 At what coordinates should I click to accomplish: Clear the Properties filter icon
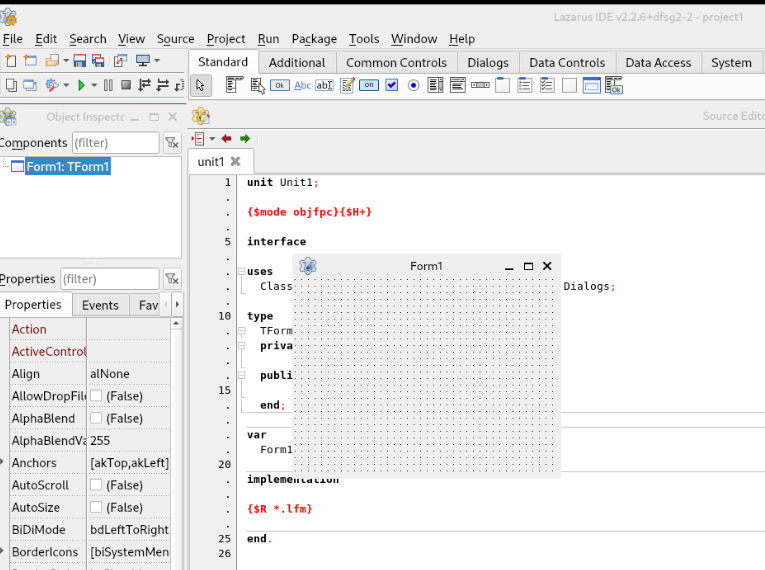172,279
